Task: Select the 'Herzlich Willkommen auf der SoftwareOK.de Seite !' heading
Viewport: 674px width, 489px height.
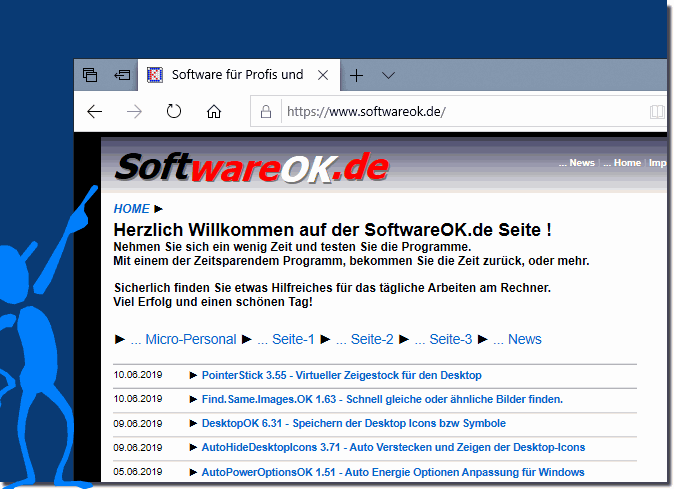Action: pos(332,230)
